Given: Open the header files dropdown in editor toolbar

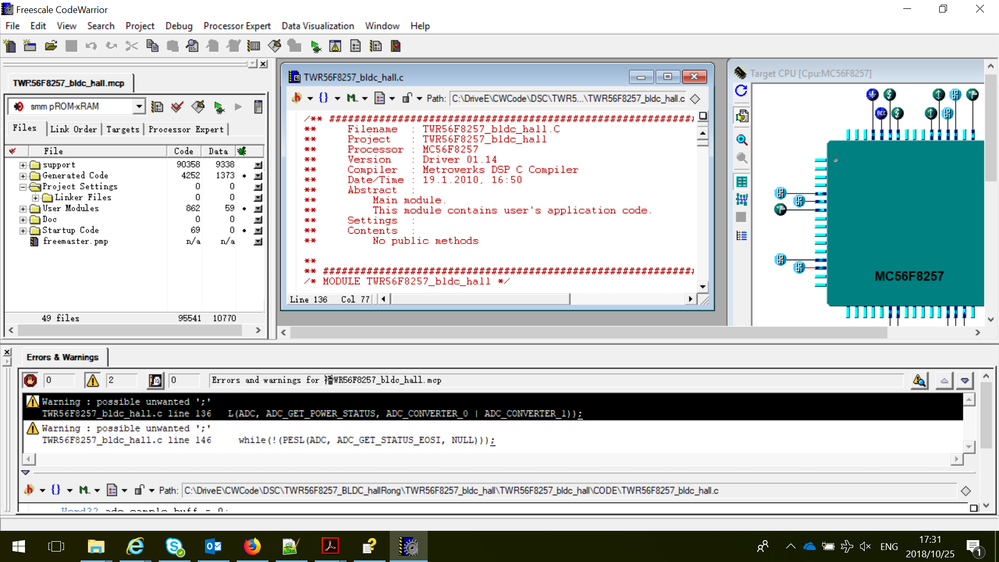Looking at the screenshot, I should click(x=300, y=98).
